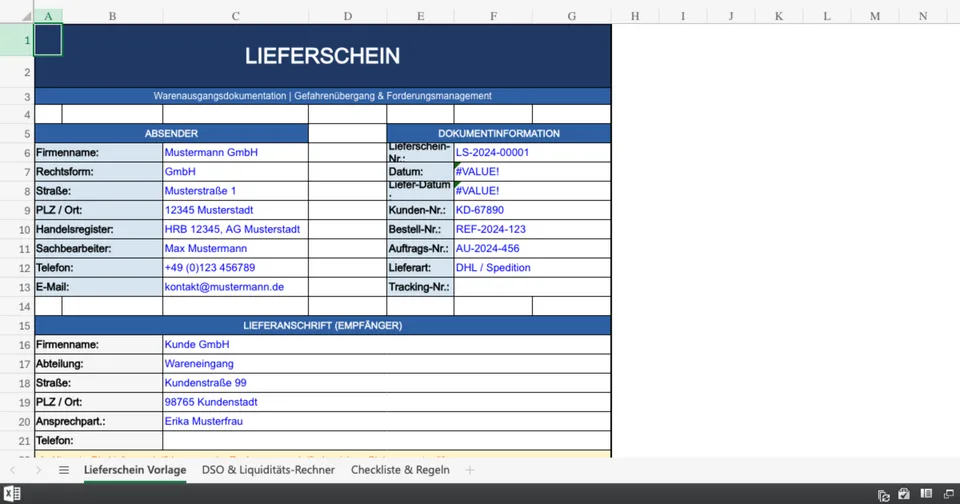Click the document sync icon in bottom bar
Viewport: 960px width, 504px height.
pos(883,495)
